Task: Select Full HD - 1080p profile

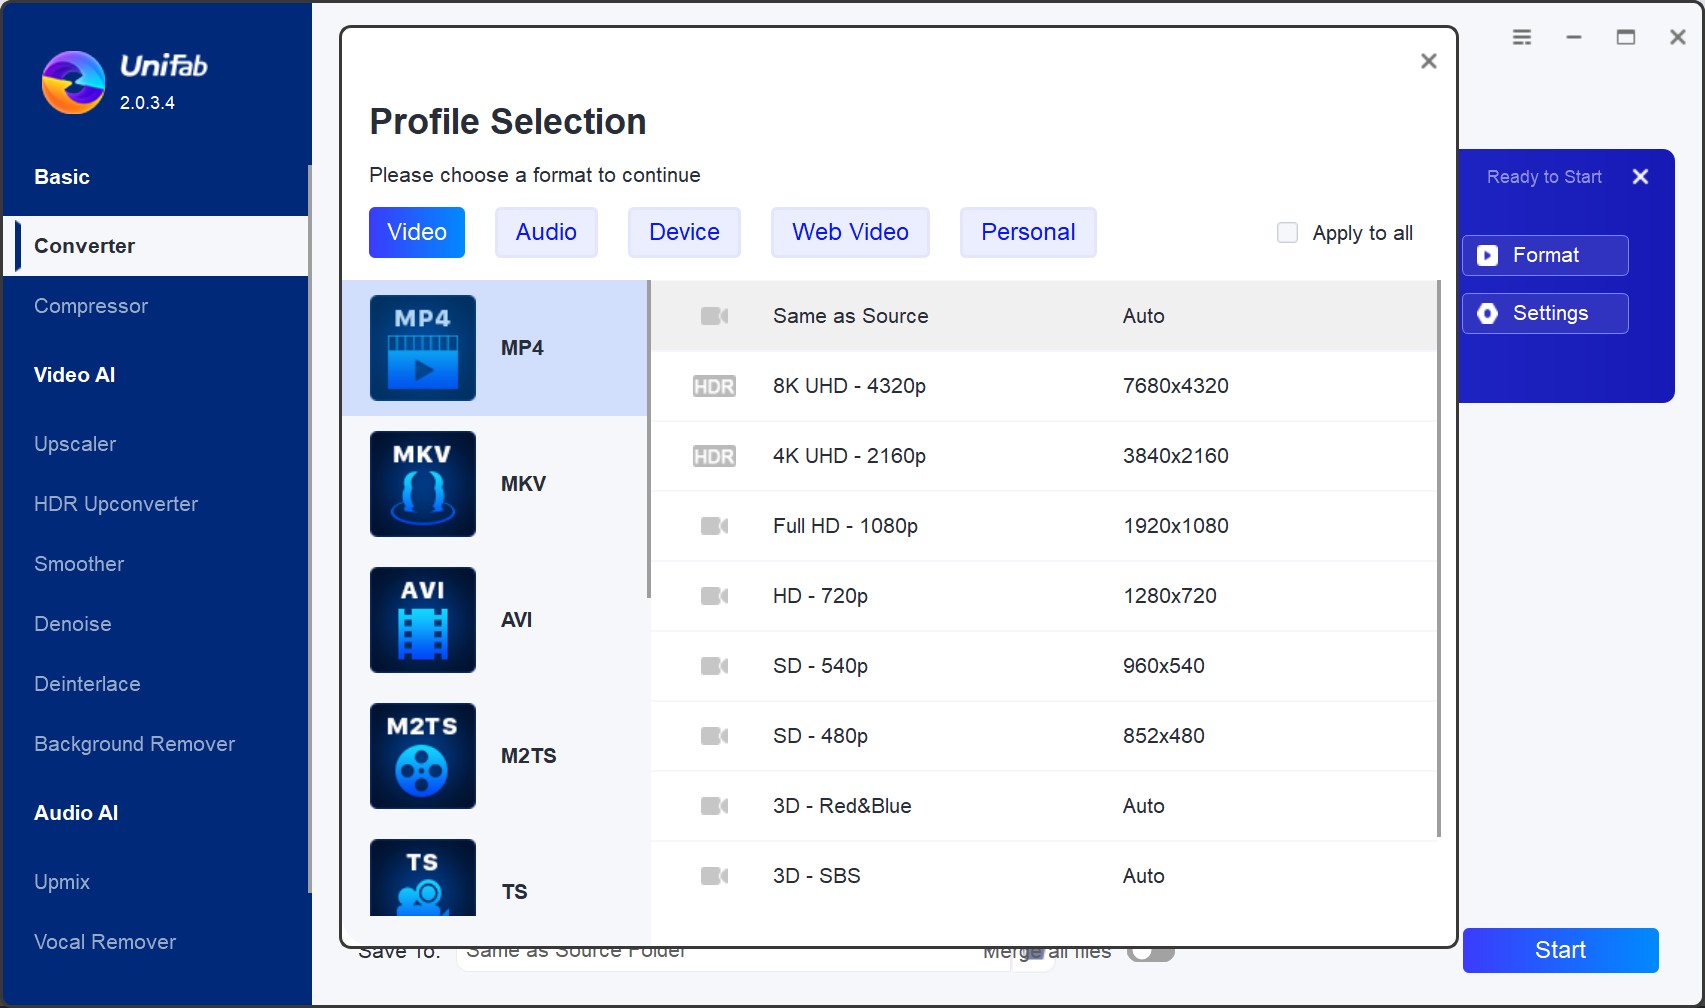Action: coord(1043,526)
